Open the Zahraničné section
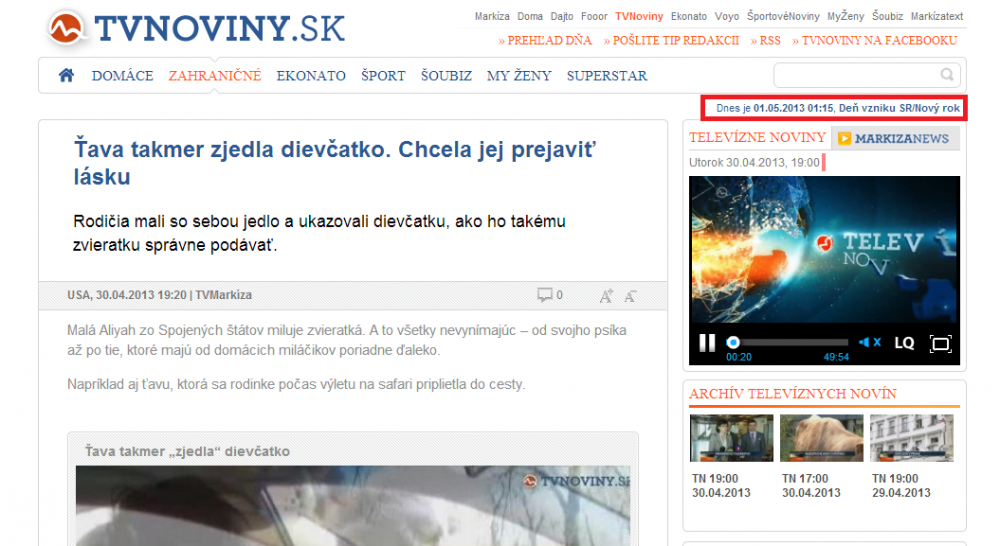The height and width of the screenshot is (546, 1000). coord(215,76)
